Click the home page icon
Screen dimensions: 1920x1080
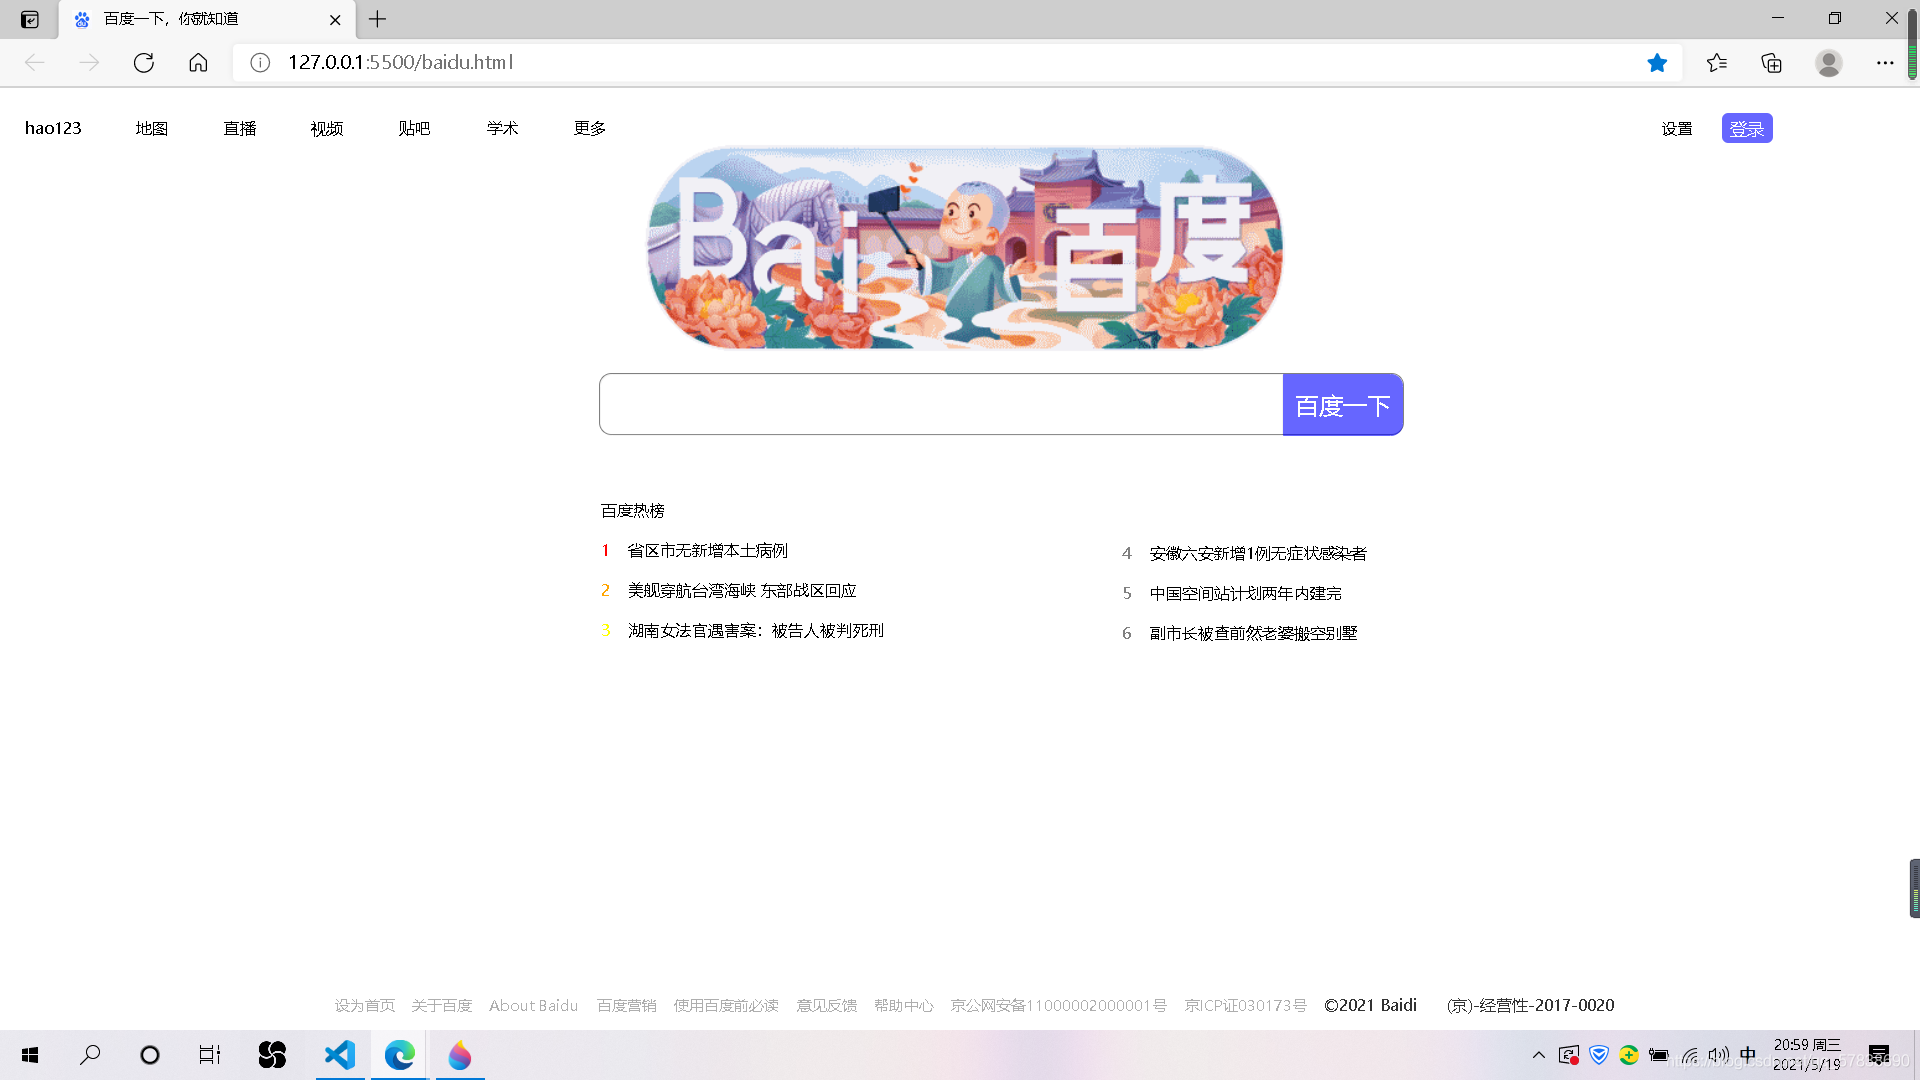coord(198,62)
